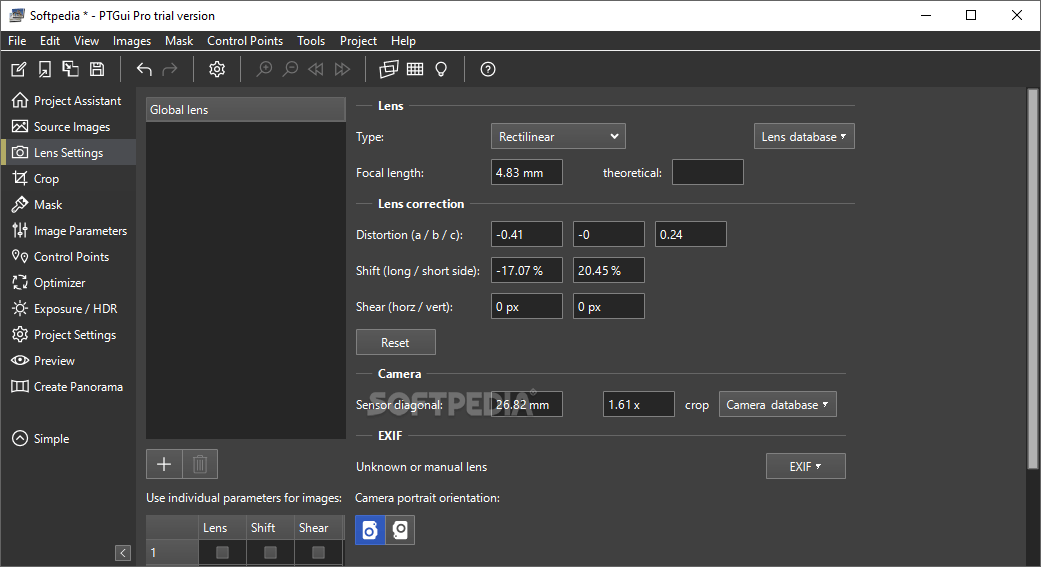Show the grid table toolbar icon
Screen dimensions: 1041x567
pyautogui.click(x=415, y=69)
